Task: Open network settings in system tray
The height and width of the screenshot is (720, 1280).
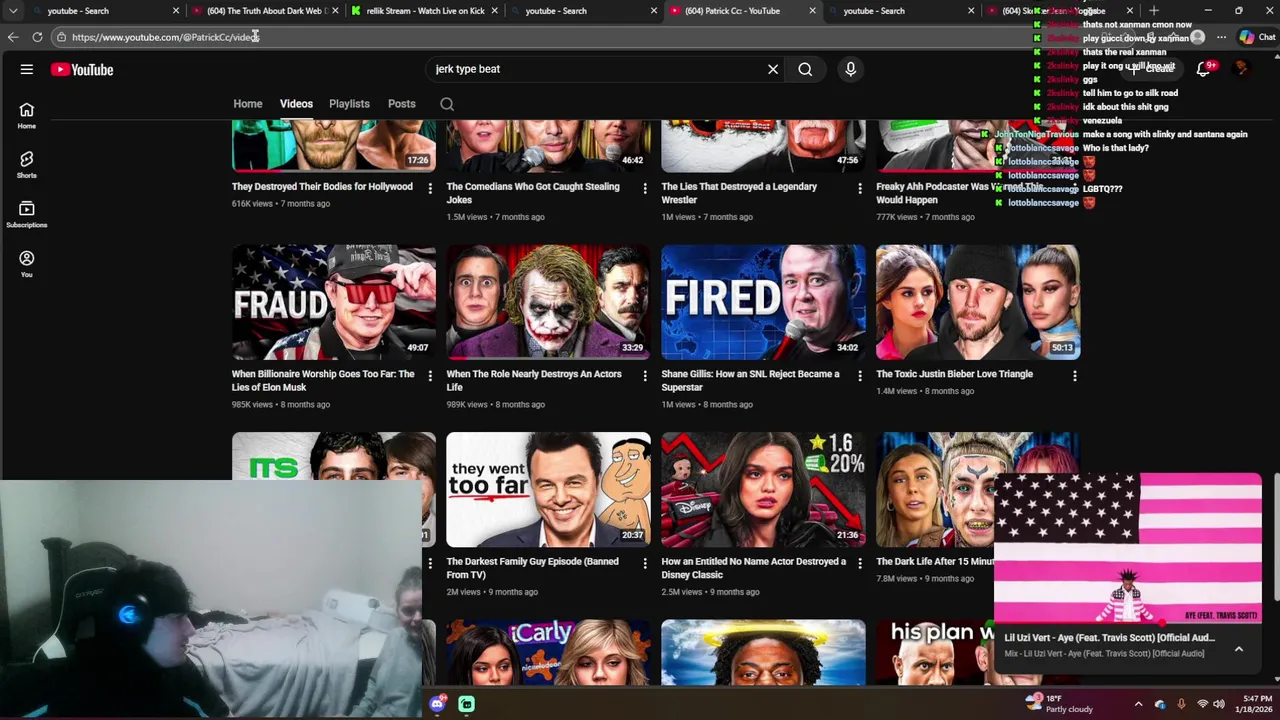Action: pos(1203,704)
